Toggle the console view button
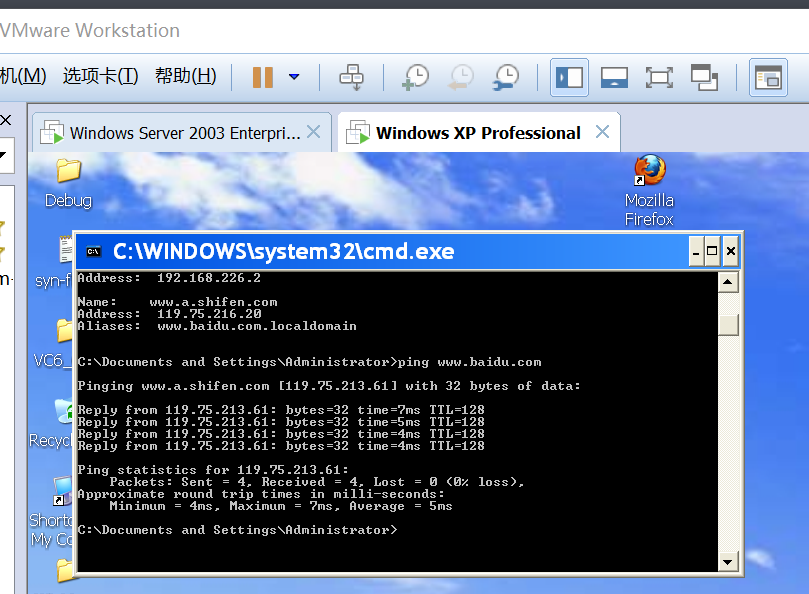809x594 pixels. pyautogui.click(x=768, y=78)
